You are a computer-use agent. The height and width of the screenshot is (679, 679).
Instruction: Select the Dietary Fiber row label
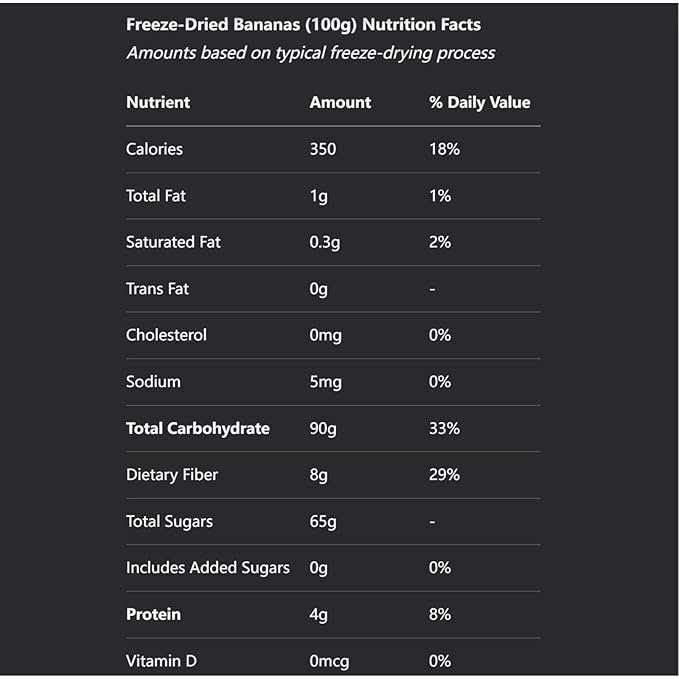click(172, 475)
